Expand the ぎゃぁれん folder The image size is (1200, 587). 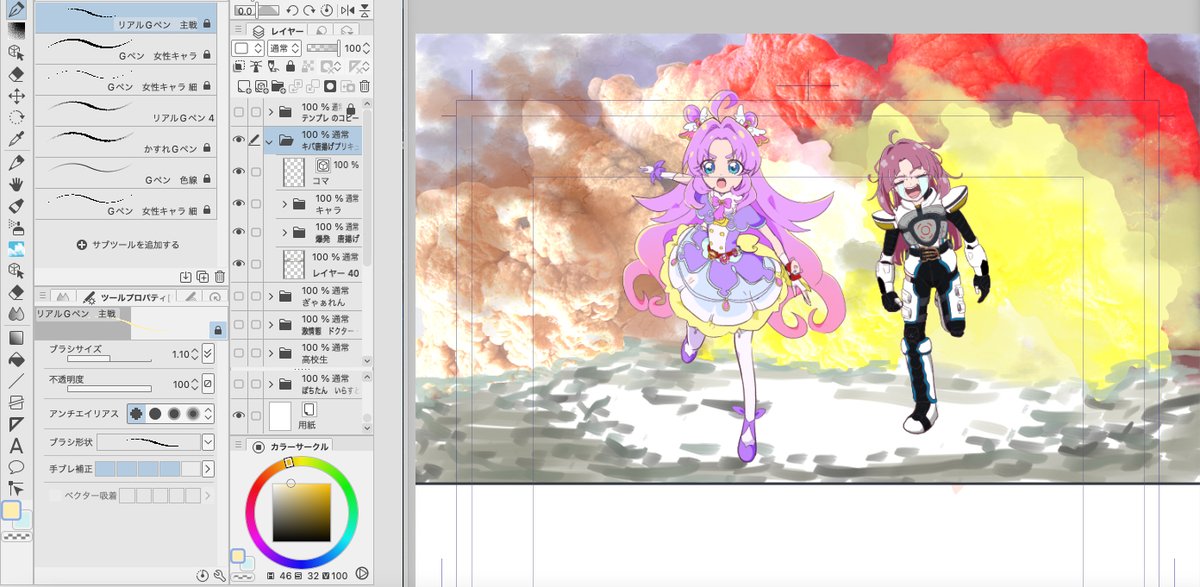pyautogui.click(x=271, y=297)
